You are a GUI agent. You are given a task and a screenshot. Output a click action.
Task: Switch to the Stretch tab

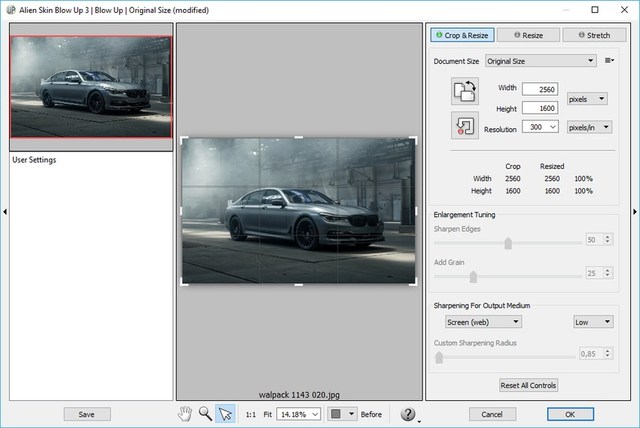coord(594,35)
